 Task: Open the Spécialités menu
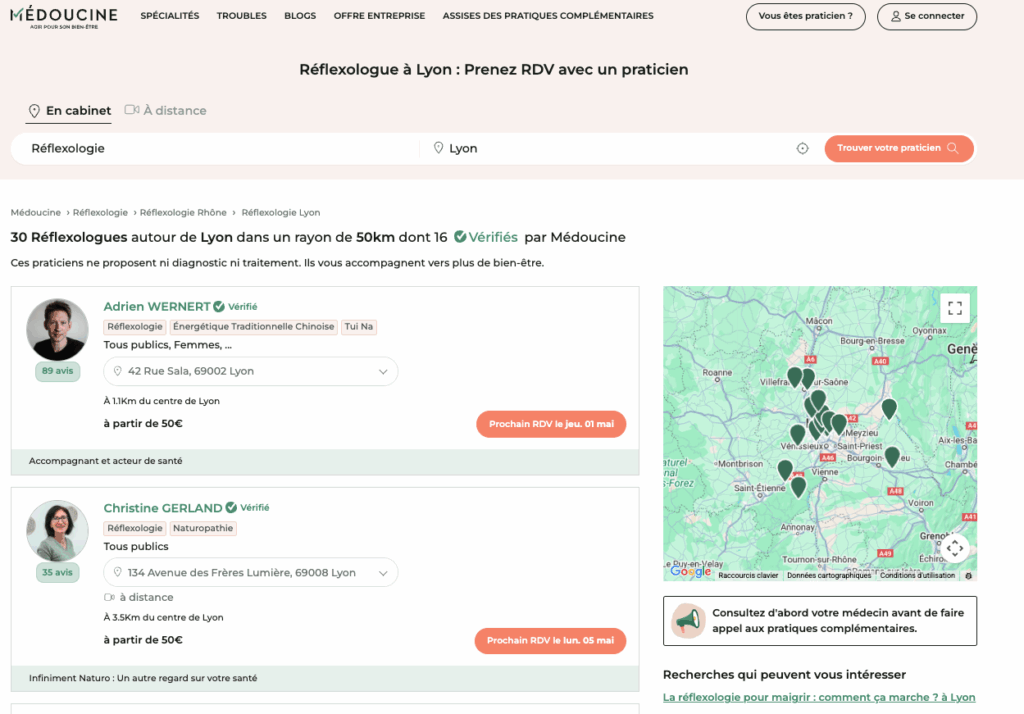click(170, 16)
